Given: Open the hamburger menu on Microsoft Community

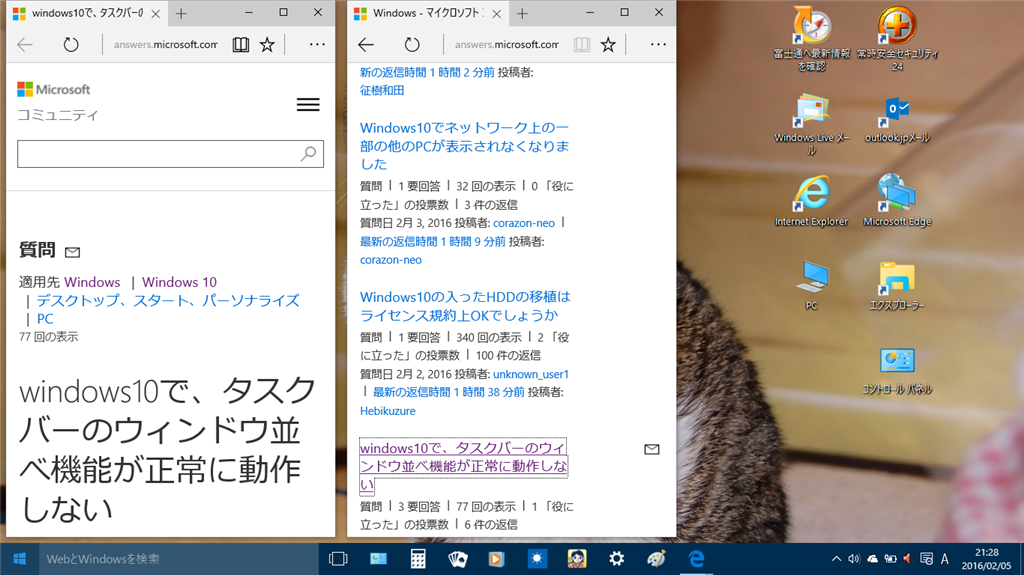Looking at the screenshot, I should [x=308, y=105].
